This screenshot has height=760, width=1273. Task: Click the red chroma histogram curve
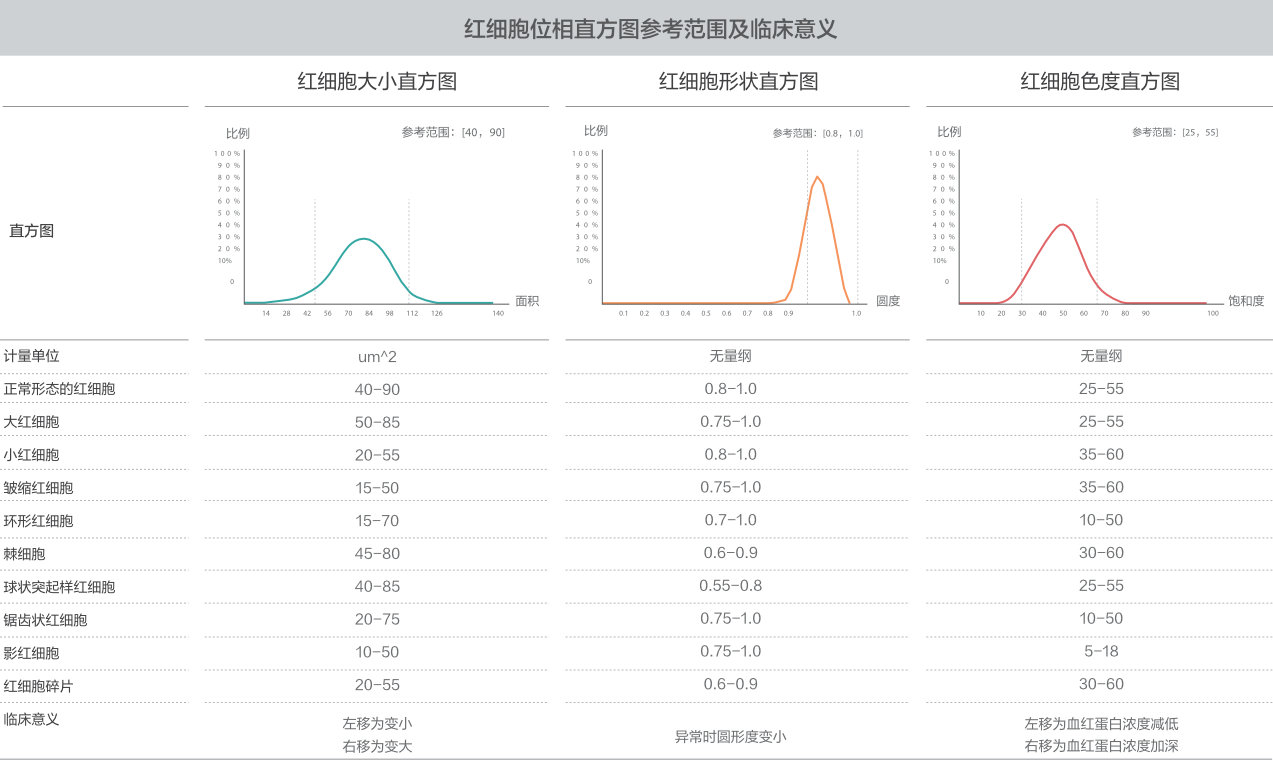(x=1064, y=225)
